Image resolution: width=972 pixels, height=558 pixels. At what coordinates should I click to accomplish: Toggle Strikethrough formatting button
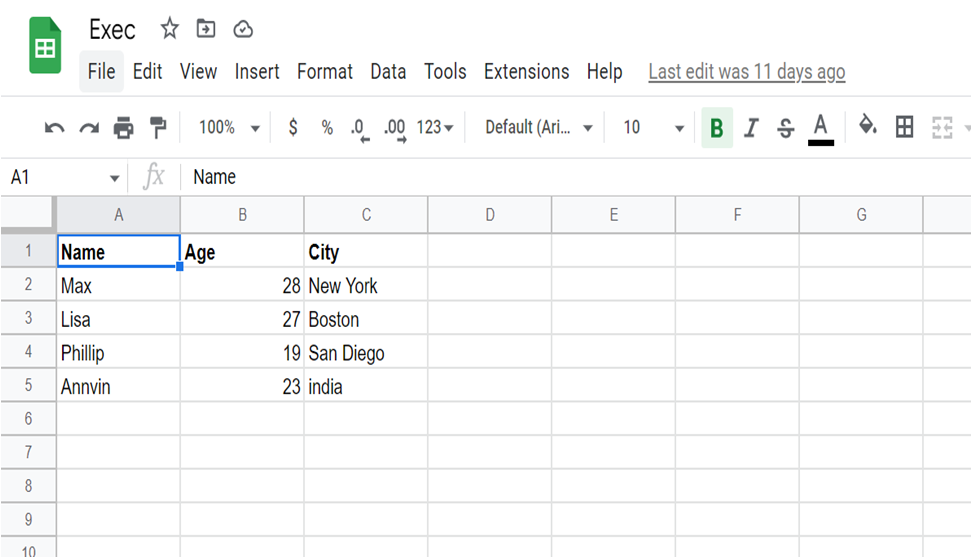click(785, 128)
